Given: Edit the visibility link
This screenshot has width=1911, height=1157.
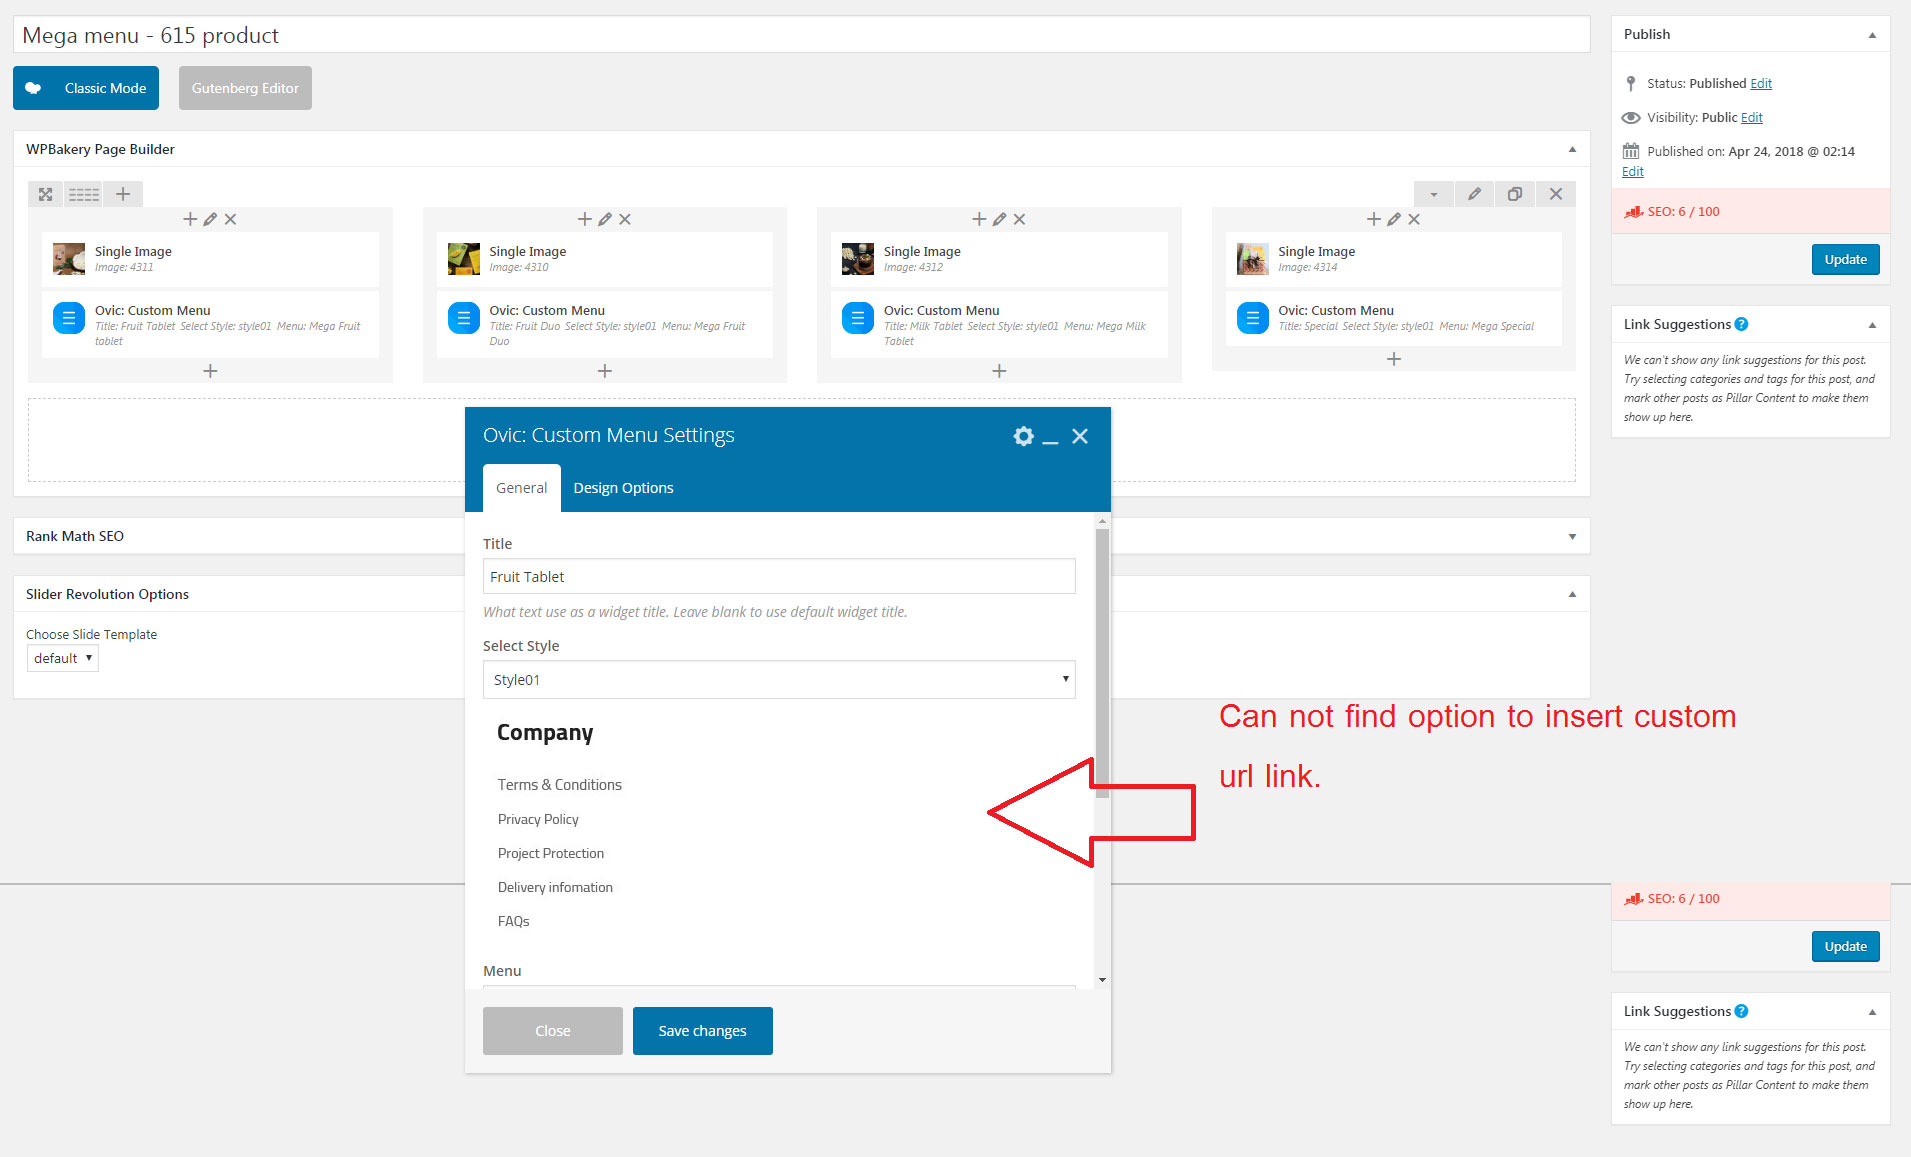Looking at the screenshot, I should point(1752,117).
